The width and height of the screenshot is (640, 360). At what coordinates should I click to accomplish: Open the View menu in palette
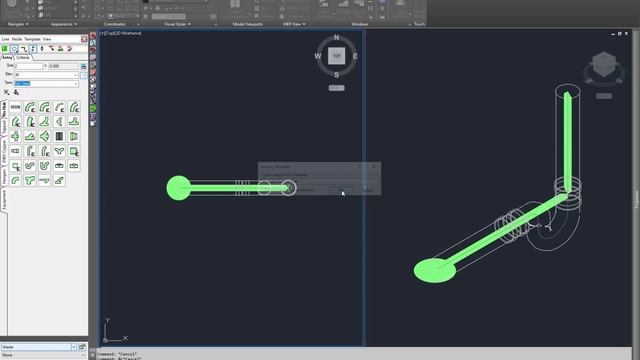point(47,39)
